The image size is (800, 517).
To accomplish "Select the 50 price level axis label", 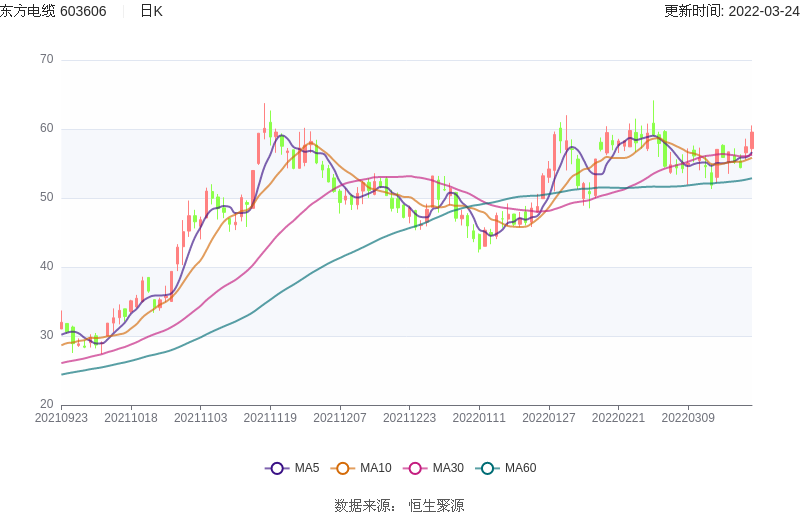I will pyautogui.click(x=46, y=197).
